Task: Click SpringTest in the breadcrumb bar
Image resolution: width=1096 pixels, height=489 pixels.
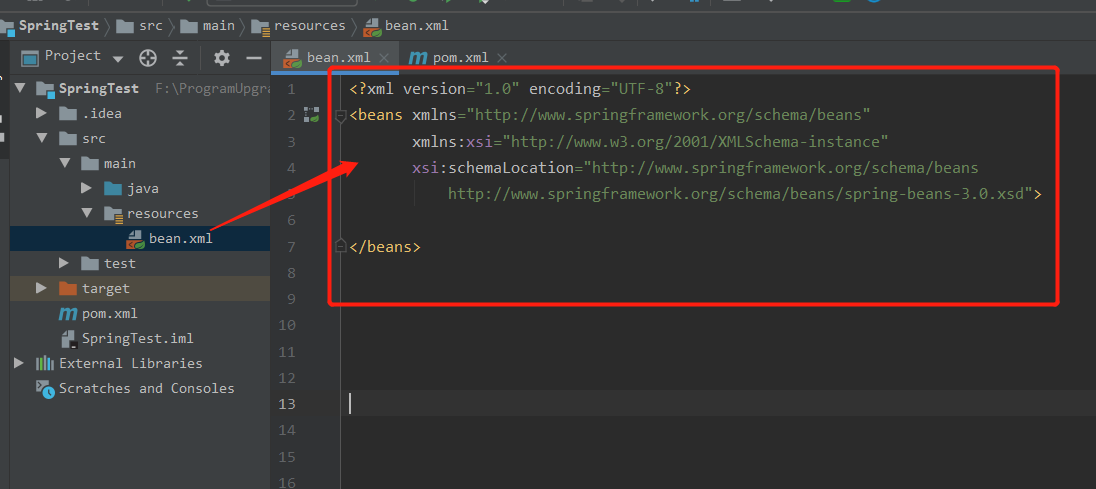Action: pos(59,26)
